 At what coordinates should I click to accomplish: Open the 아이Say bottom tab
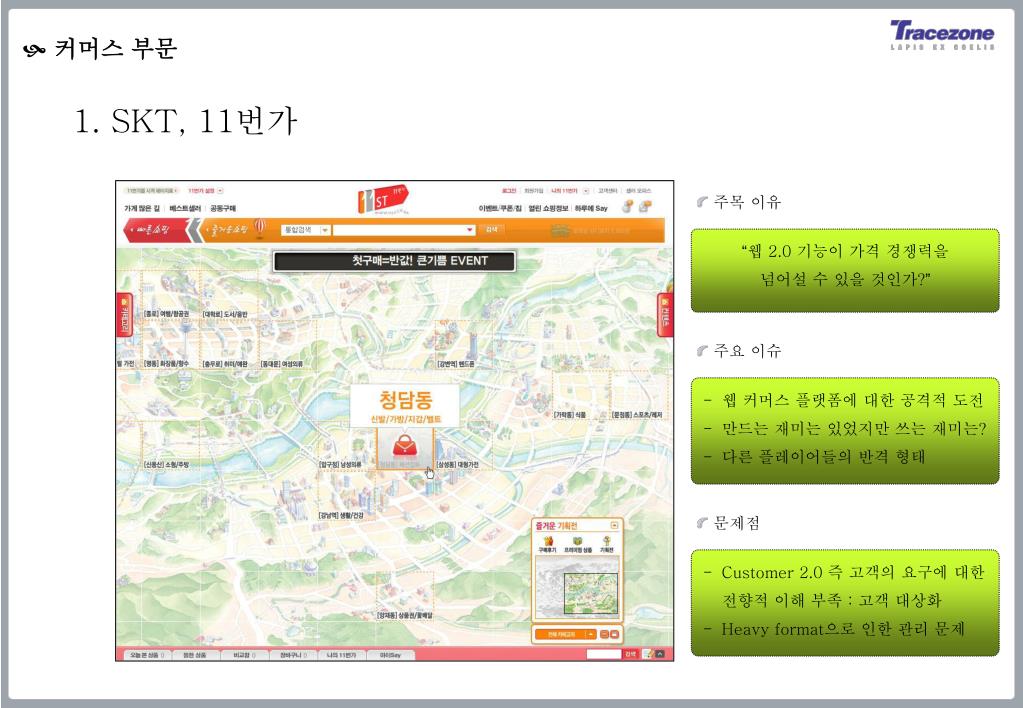pos(390,654)
